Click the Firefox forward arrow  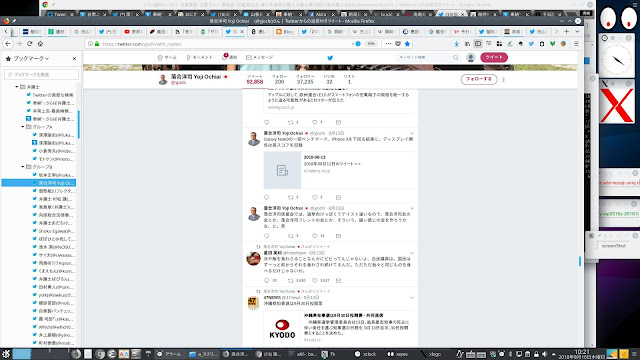[x=19, y=44]
